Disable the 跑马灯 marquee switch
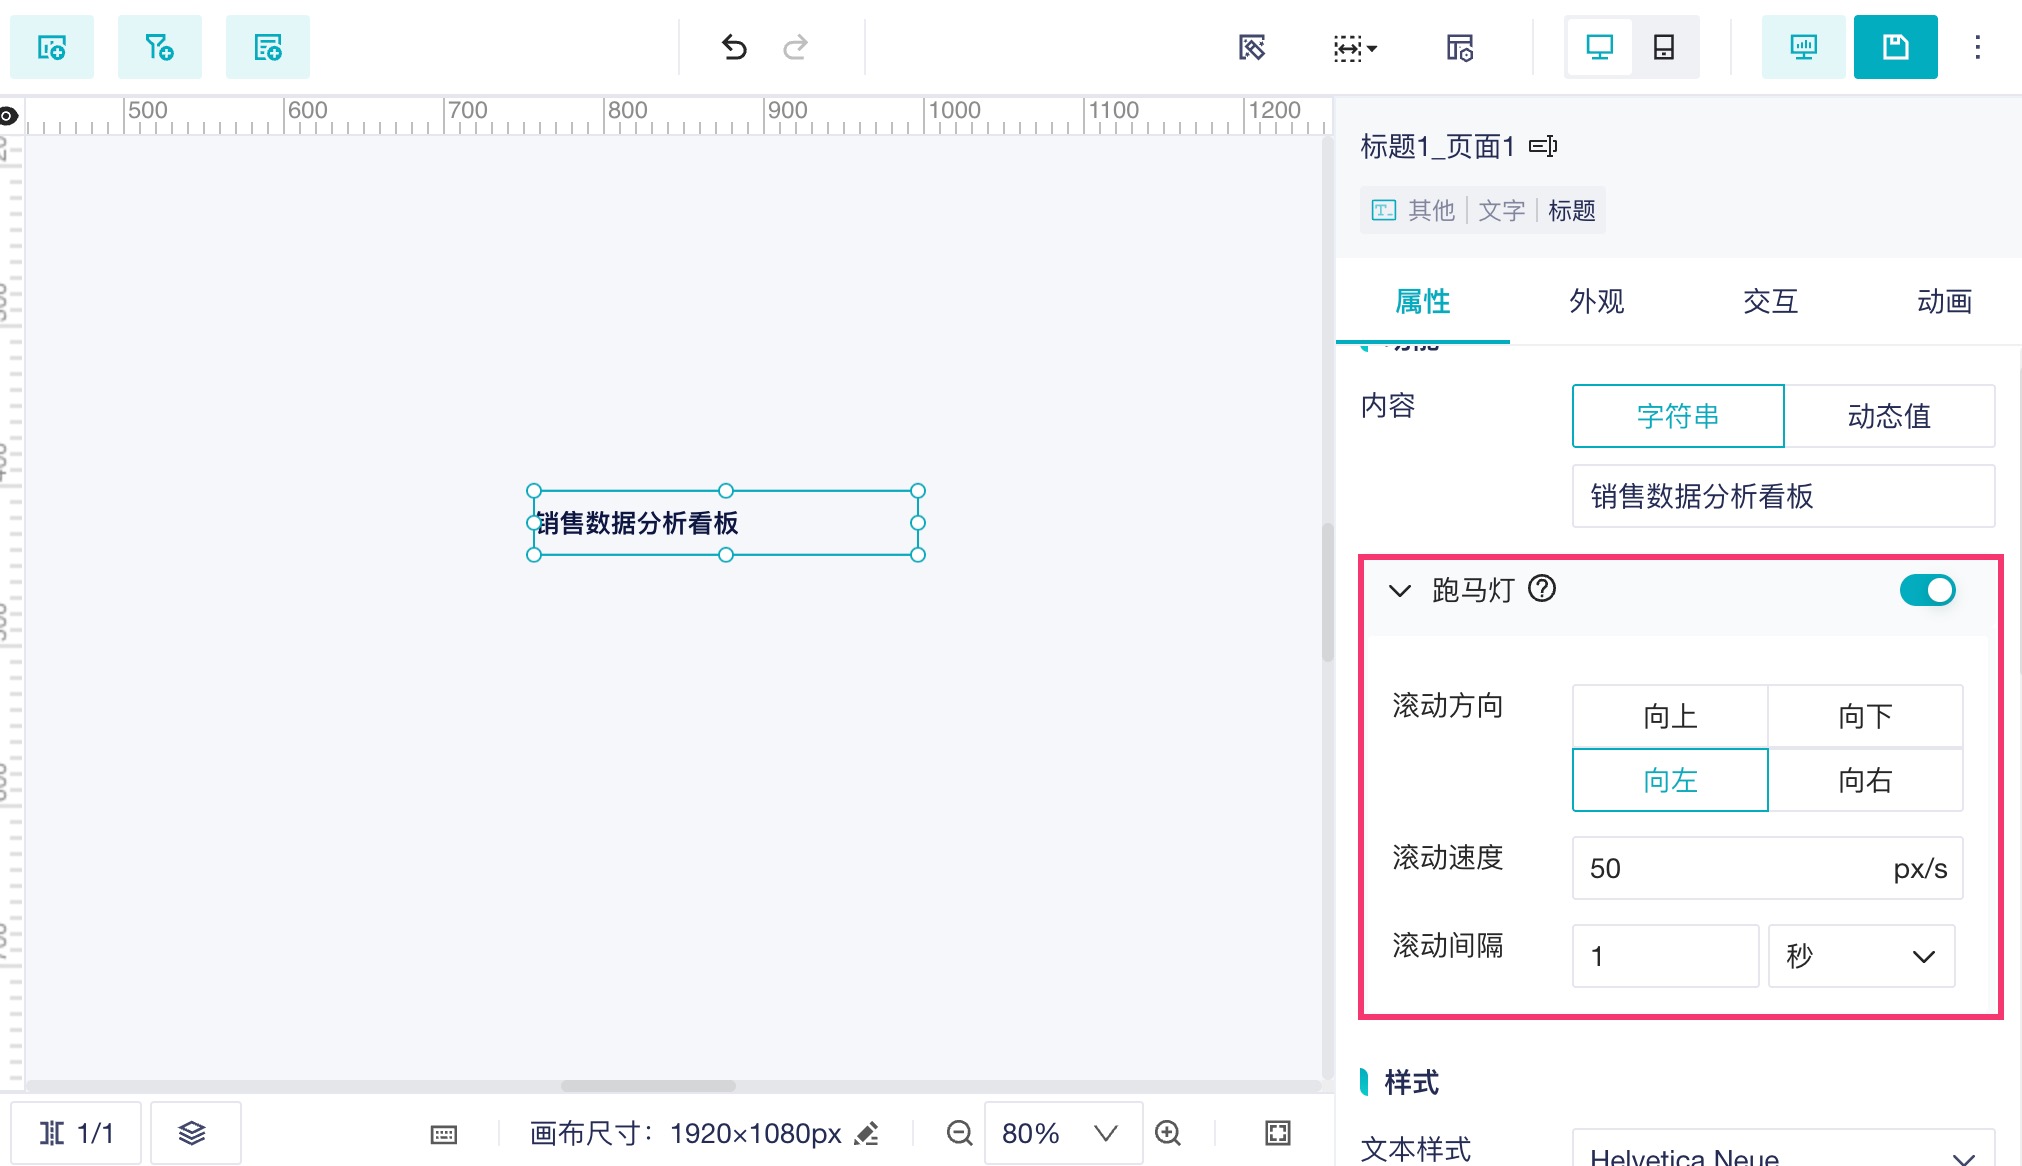 point(1927,590)
